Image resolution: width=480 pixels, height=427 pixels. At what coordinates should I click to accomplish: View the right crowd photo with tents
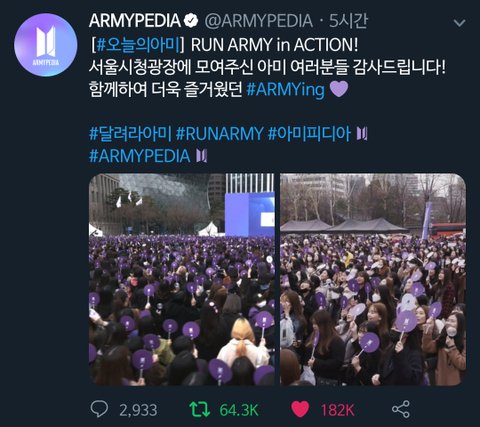coord(373,279)
